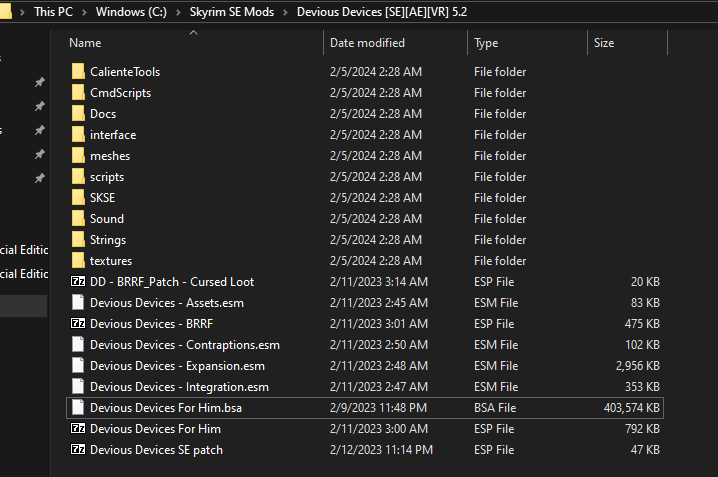718x477 pixels.
Task: Select the Docs folder icon
Action: tap(78, 114)
